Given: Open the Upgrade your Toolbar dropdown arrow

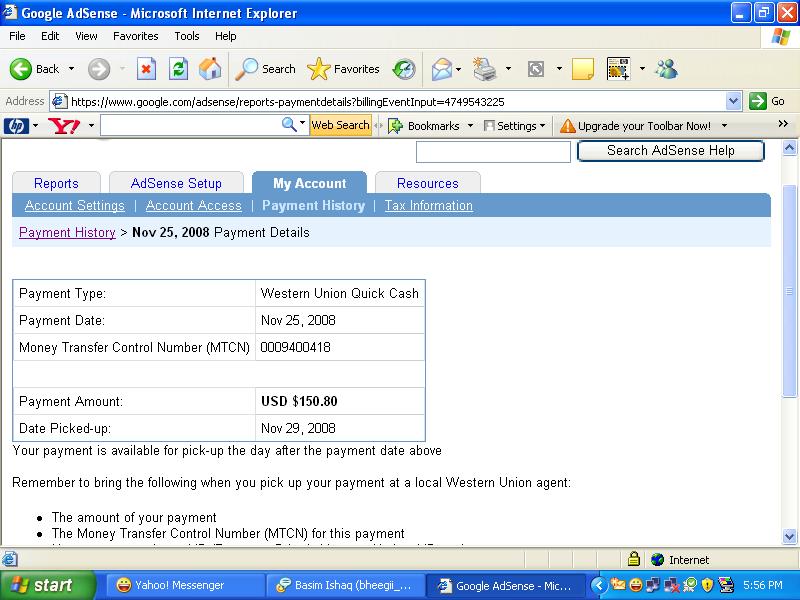Looking at the screenshot, I should coord(724,126).
